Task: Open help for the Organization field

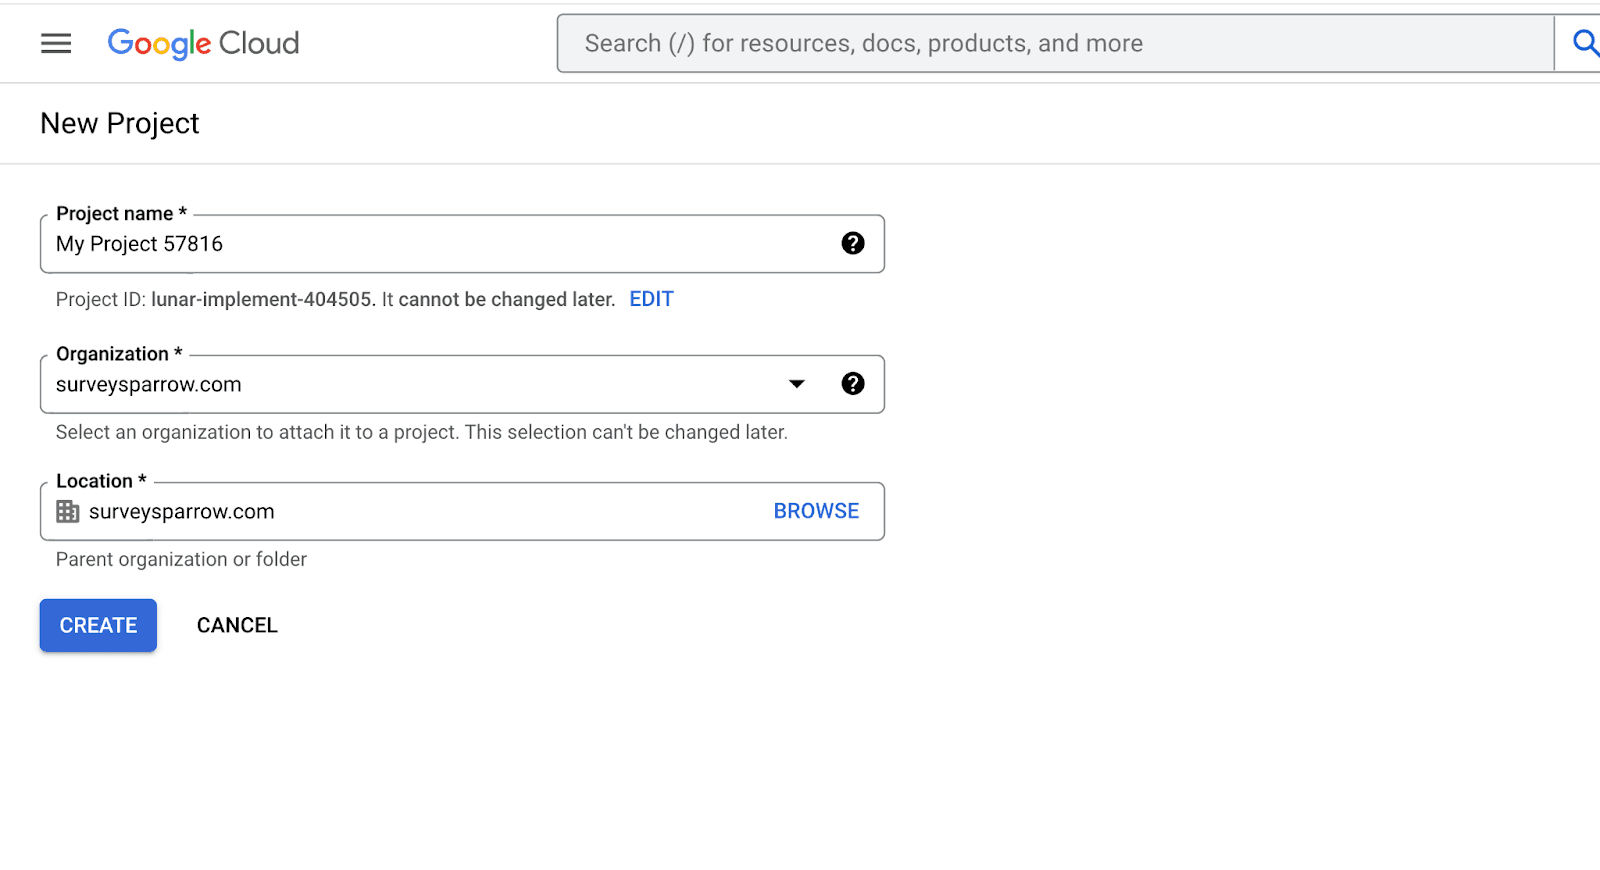Action: pyautogui.click(x=852, y=384)
